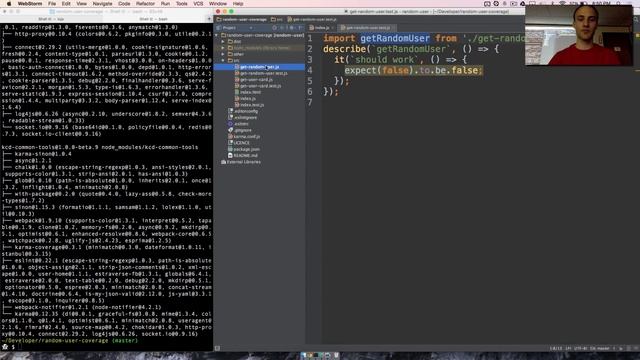
Task: Open the View menu
Action: coord(82,4)
